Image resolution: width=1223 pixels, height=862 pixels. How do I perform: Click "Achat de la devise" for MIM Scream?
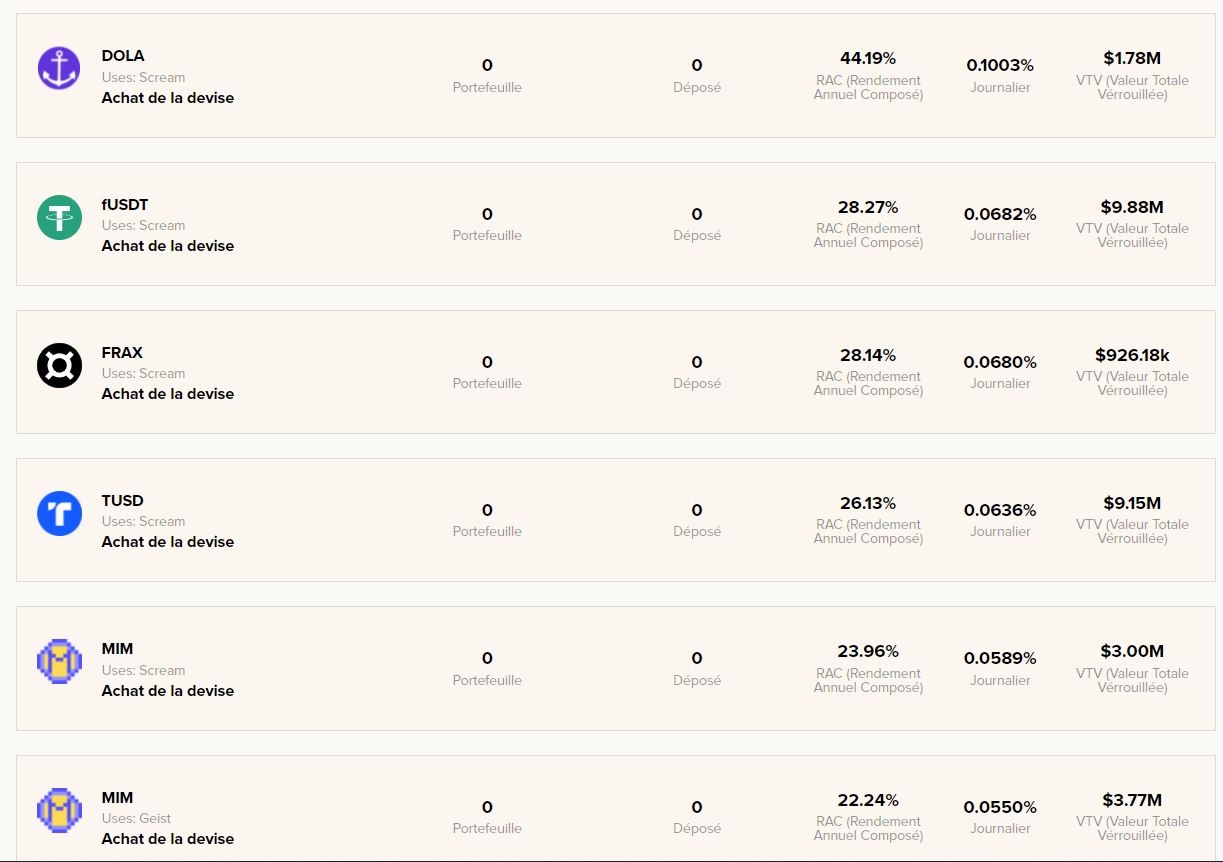pos(167,691)
